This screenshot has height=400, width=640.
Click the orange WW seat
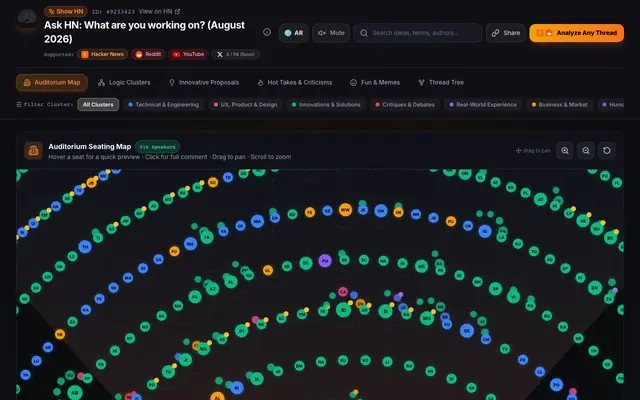tap(345, 210)
